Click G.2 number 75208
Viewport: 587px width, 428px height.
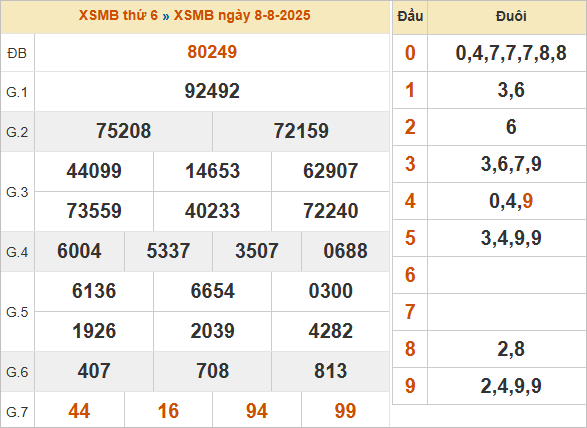[x=124, y=131]
